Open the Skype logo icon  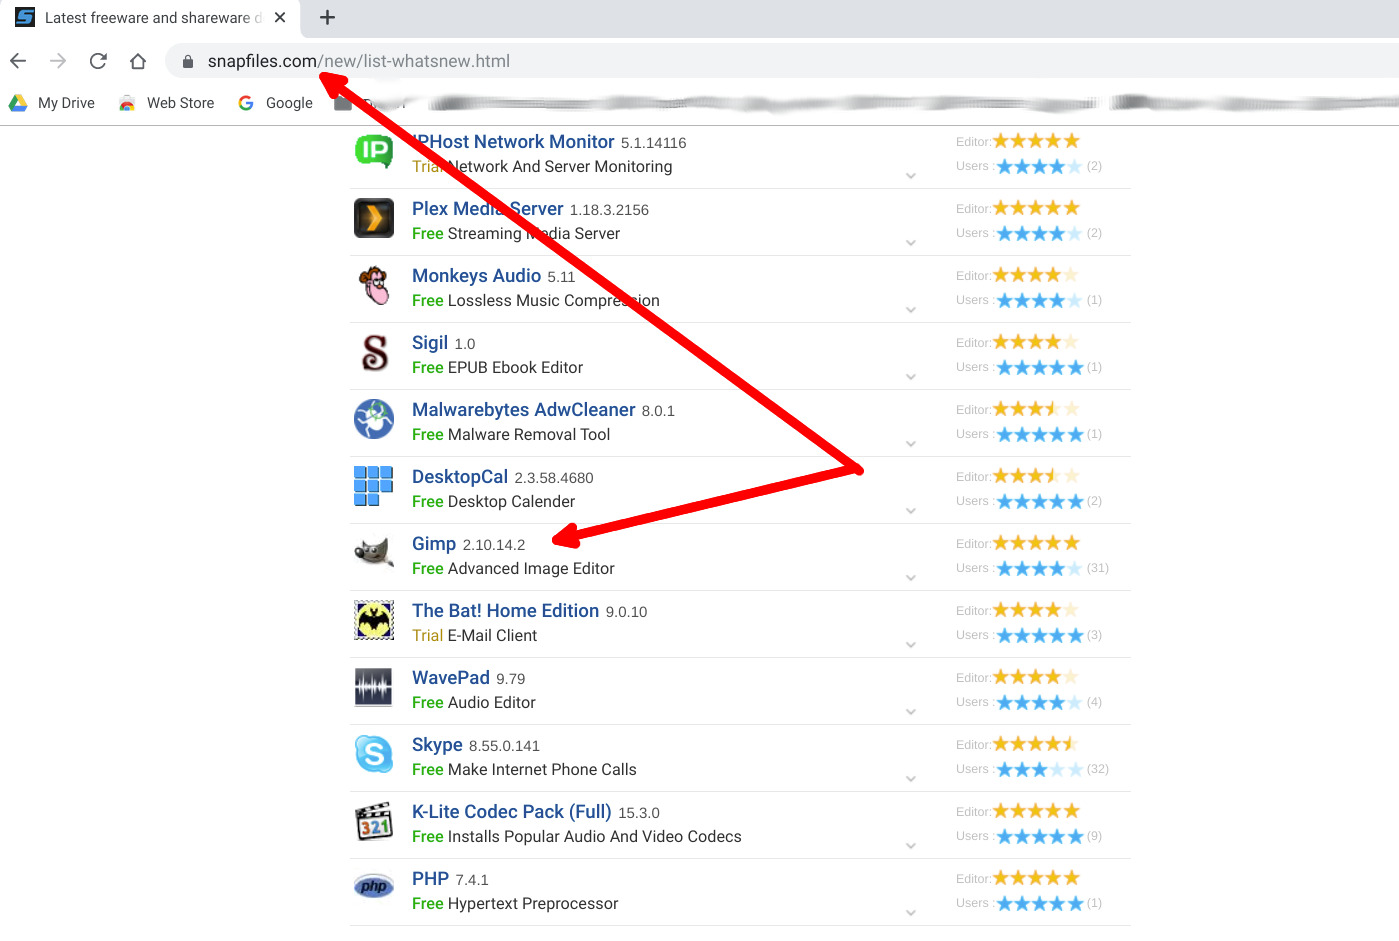[374, 754]
